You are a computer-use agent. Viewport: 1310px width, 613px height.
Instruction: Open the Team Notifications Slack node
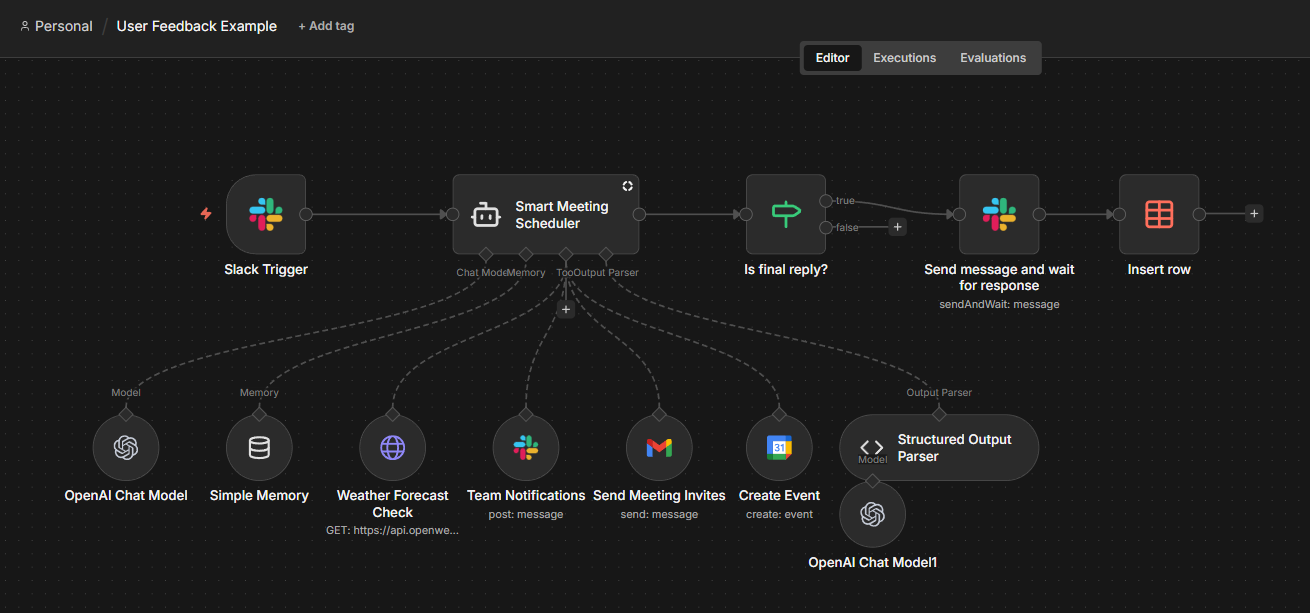pyautogui.click(x=526, y=447)
